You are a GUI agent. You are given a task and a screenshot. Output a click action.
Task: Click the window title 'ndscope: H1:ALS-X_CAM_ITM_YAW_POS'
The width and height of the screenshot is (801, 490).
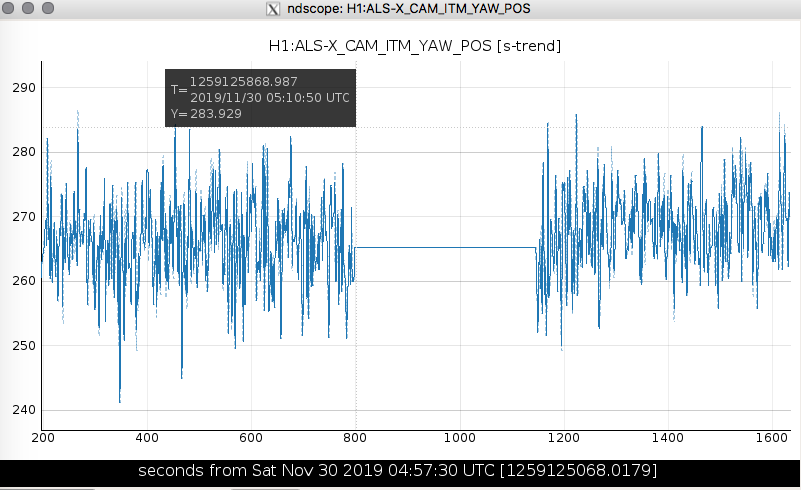tap(409, 9)
